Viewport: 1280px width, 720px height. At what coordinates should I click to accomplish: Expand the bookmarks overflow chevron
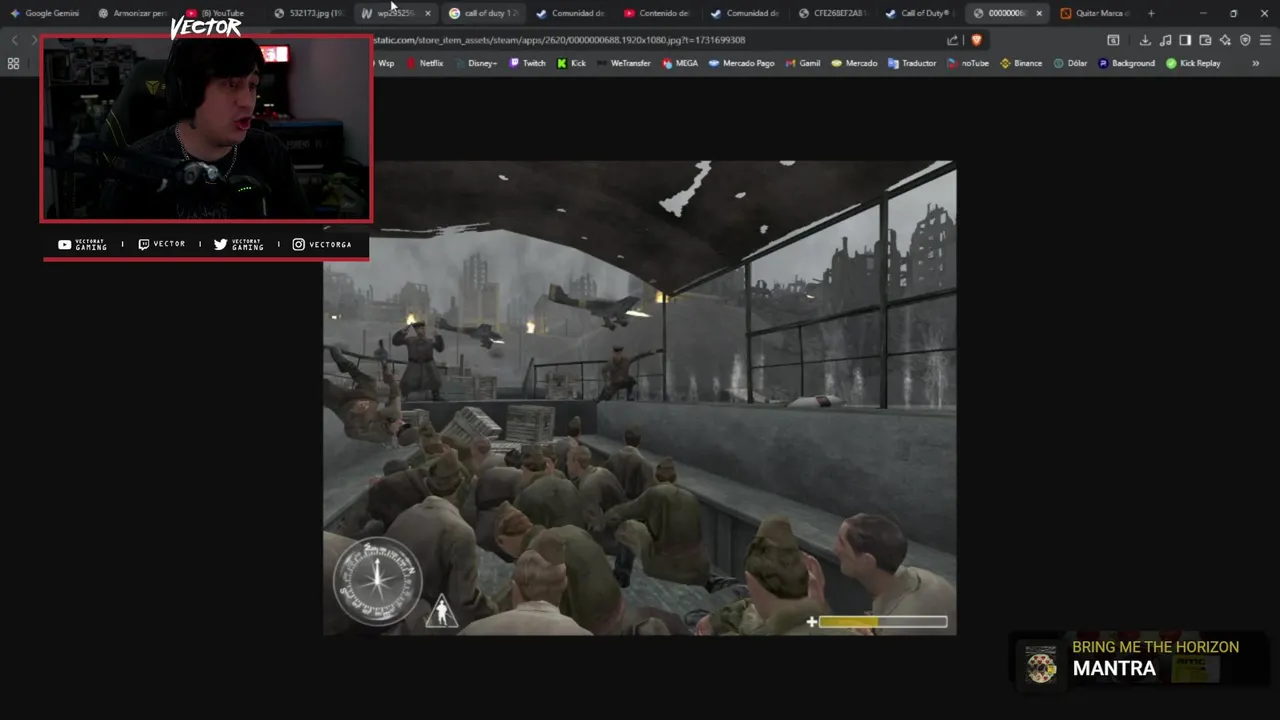click(1256, 63)
